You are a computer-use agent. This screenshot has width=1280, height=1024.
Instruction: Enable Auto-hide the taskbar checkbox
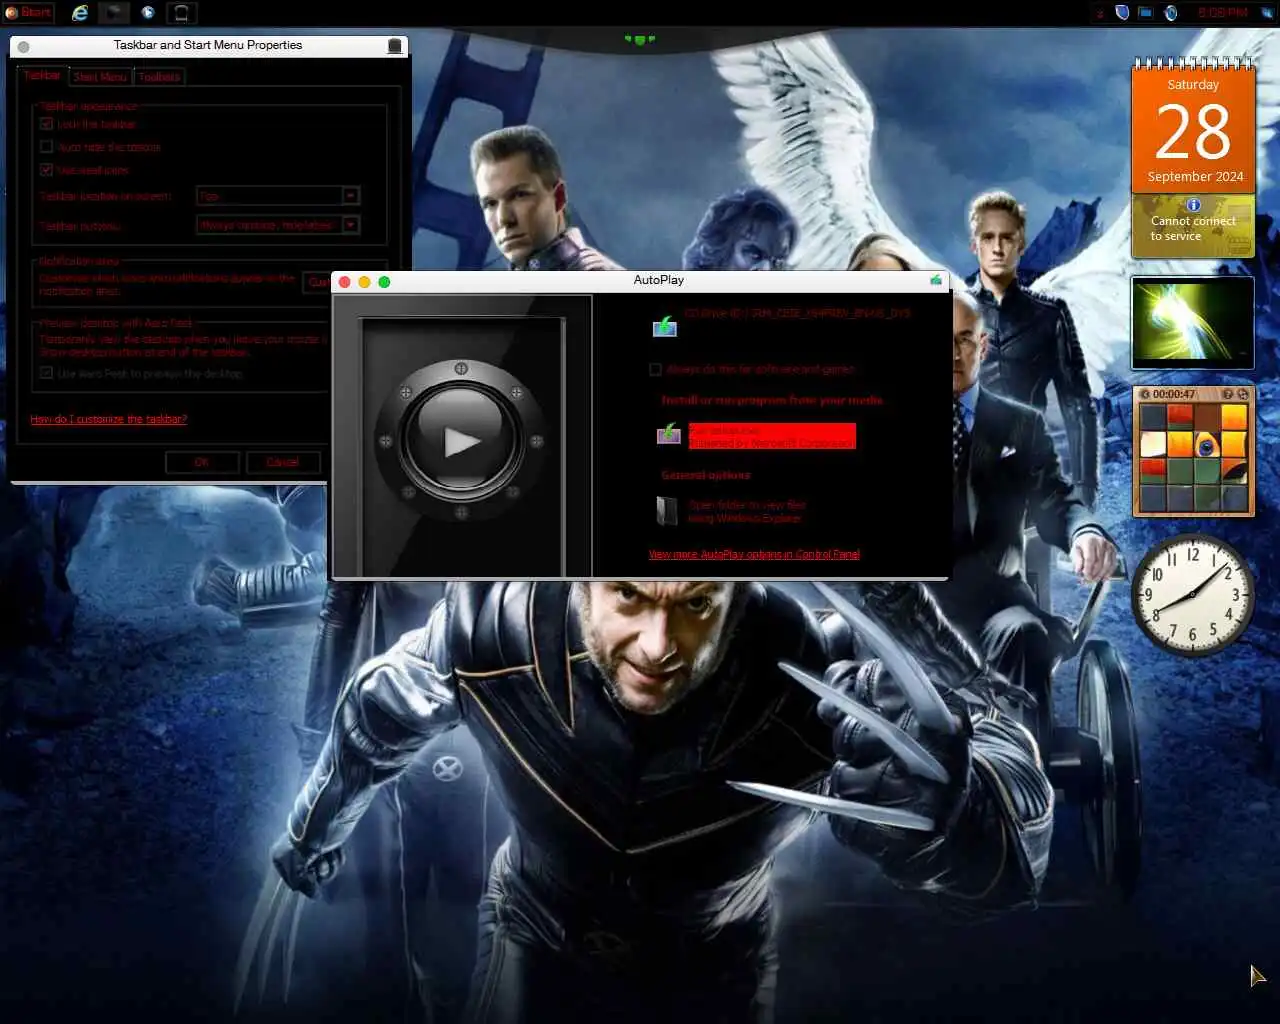[x=46, y=147]
